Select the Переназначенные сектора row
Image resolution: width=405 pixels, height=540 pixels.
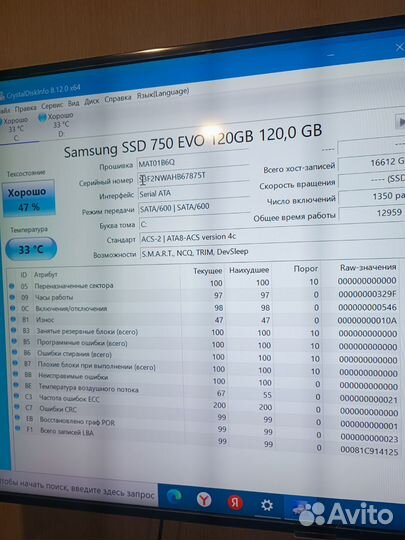pos(203,284)
